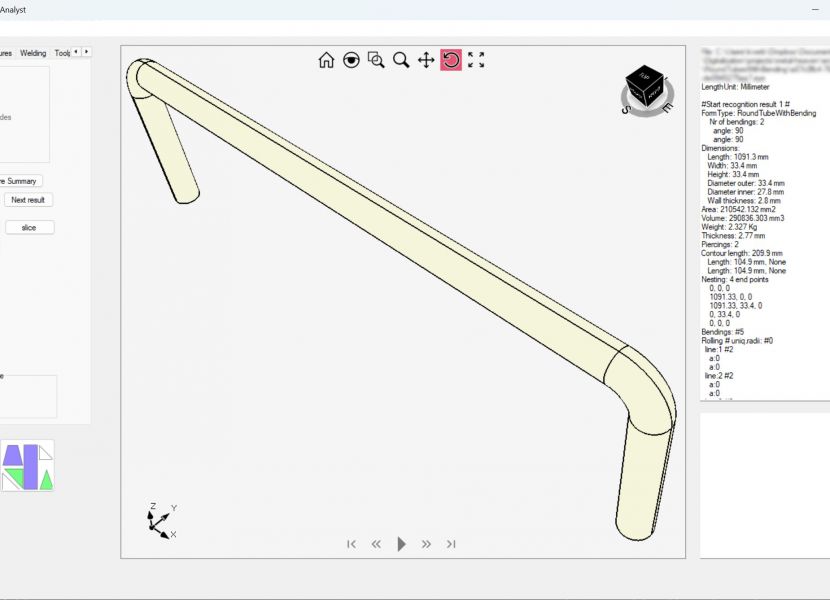Step forward with the fast-forward arrows

point(426,544)
